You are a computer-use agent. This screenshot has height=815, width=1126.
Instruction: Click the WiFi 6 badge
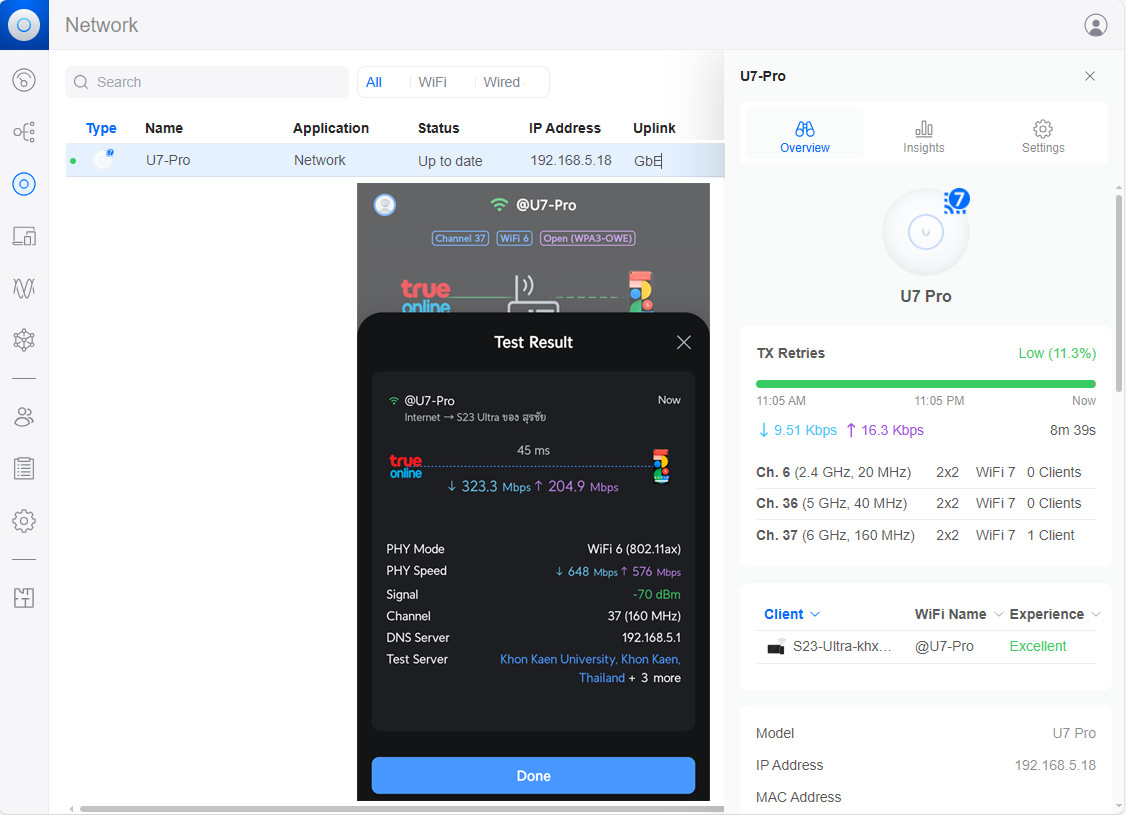coord(514,238)
